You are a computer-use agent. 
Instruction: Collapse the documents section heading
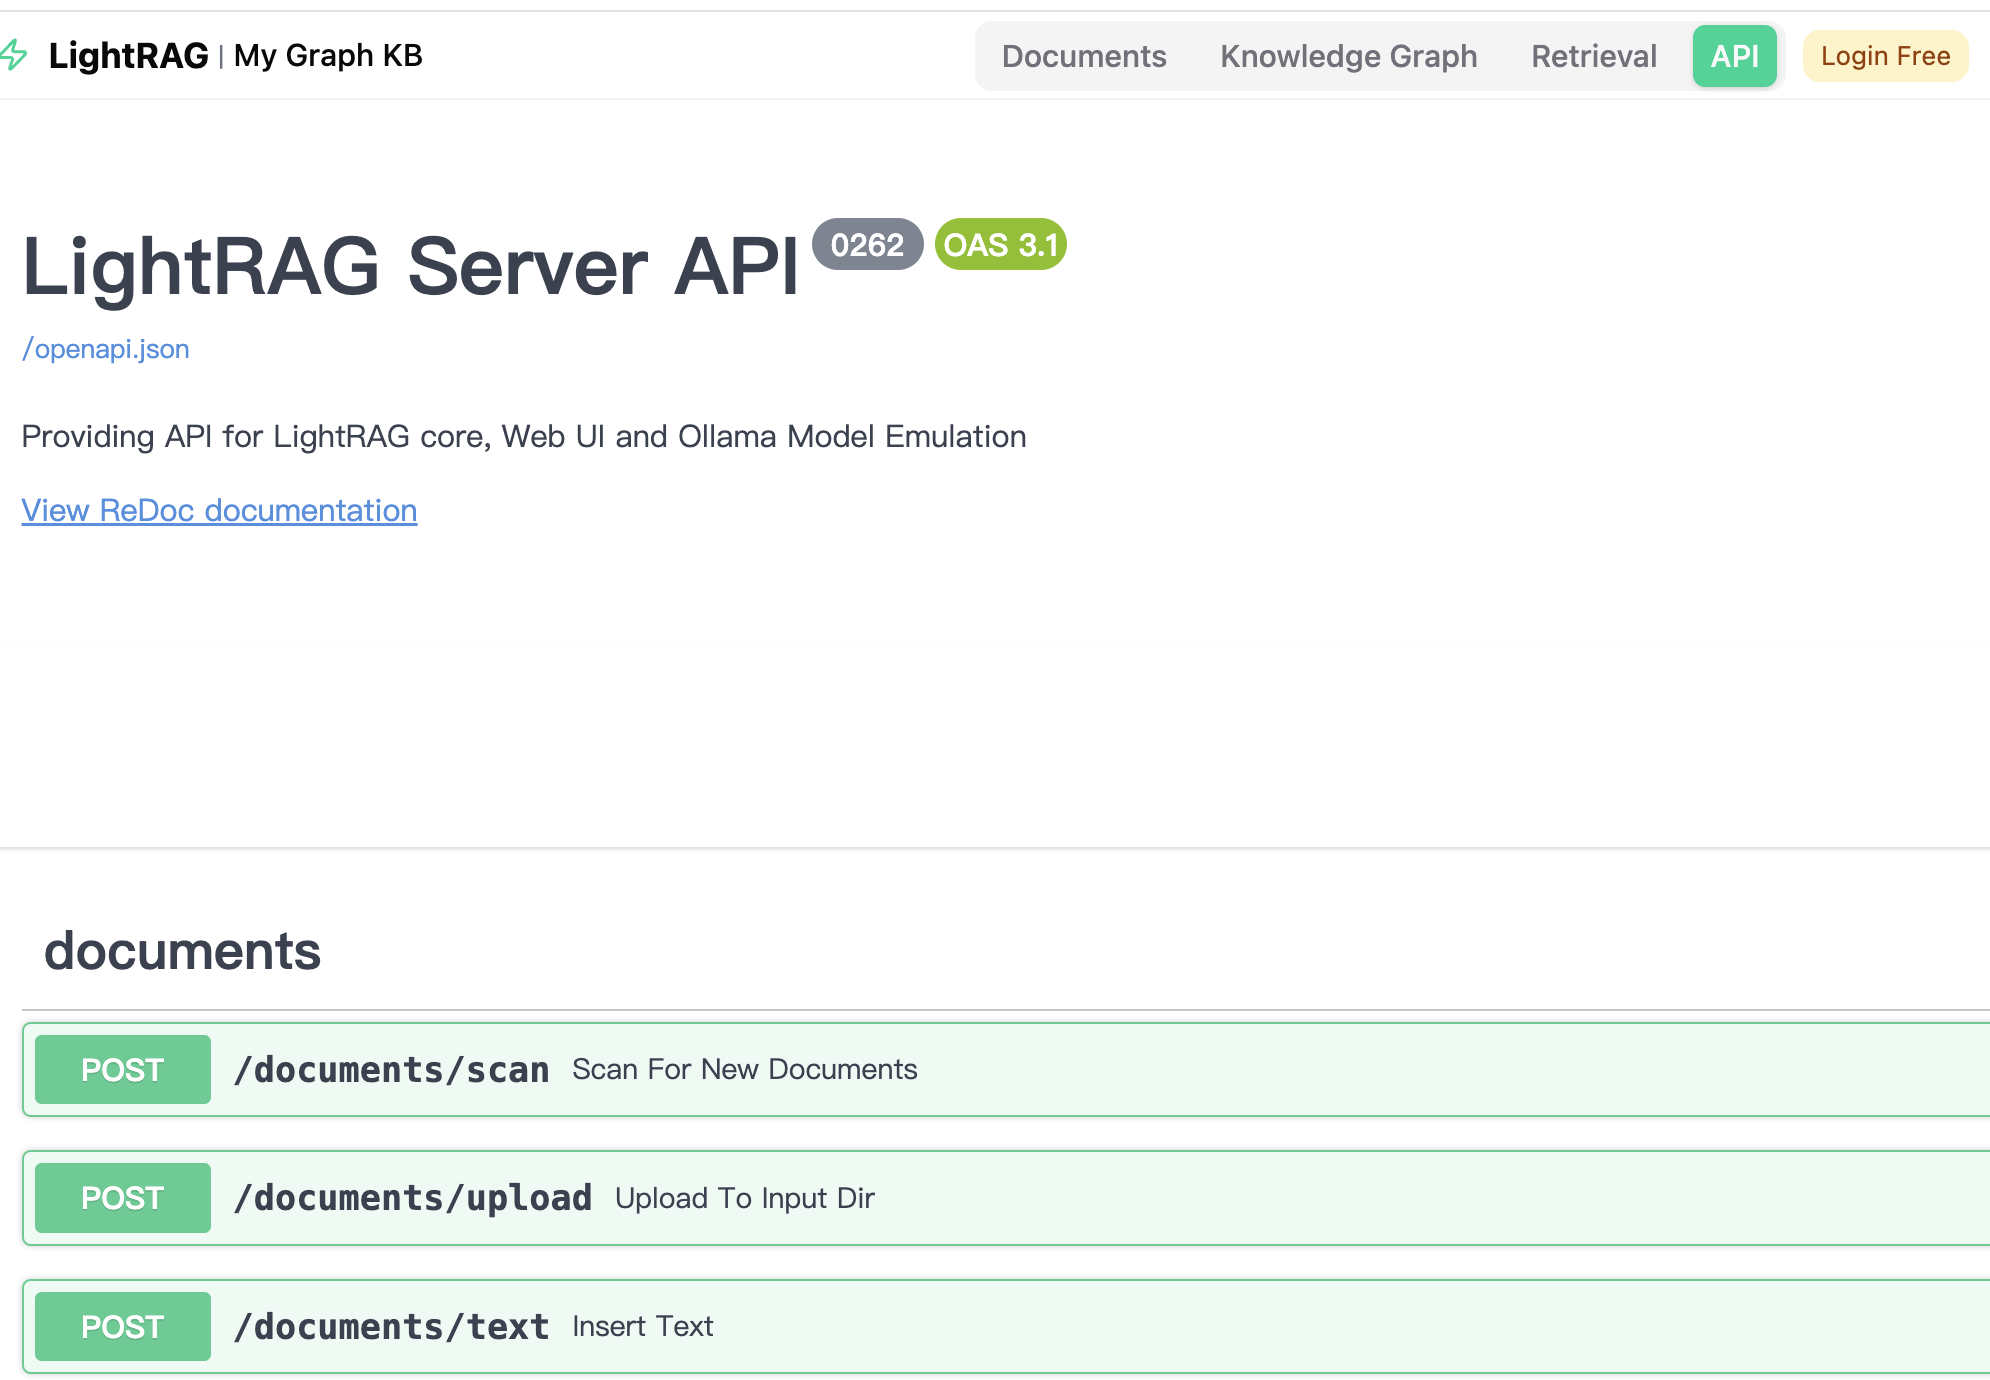(182, 951)
